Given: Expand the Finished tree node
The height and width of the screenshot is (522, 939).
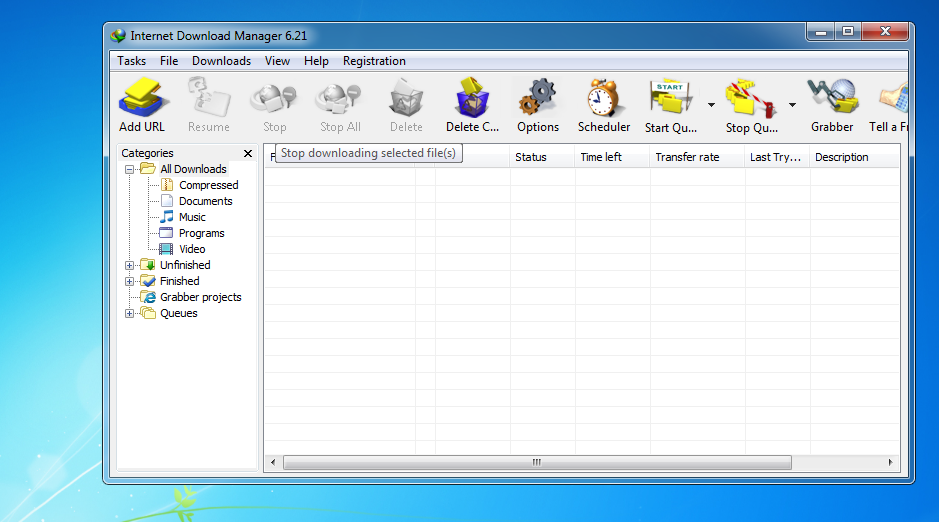Looking at the screenshot, I should tap(129, 281).
